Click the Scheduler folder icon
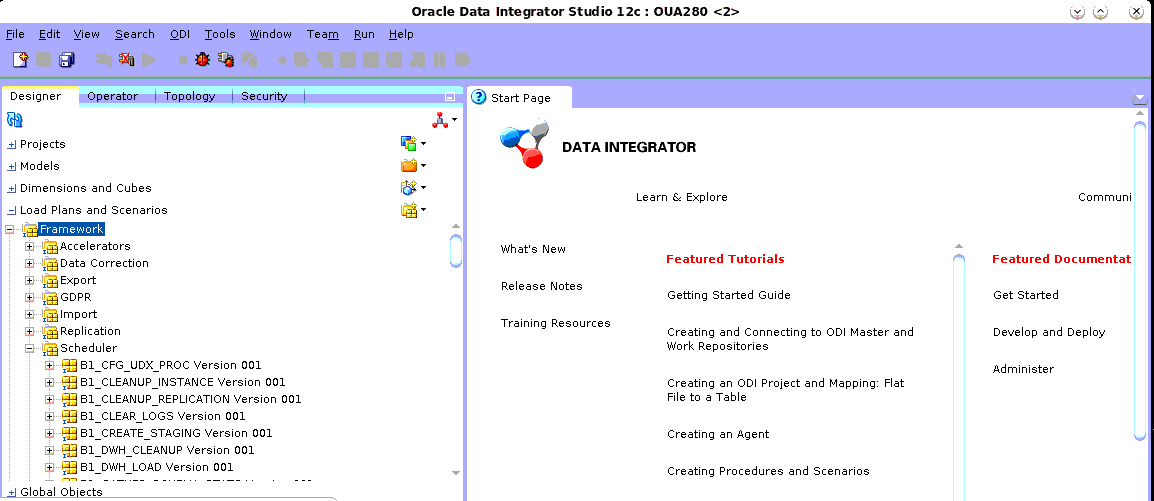The height and width of the screenshot is (501, 1154). click(x=50, y=348)
